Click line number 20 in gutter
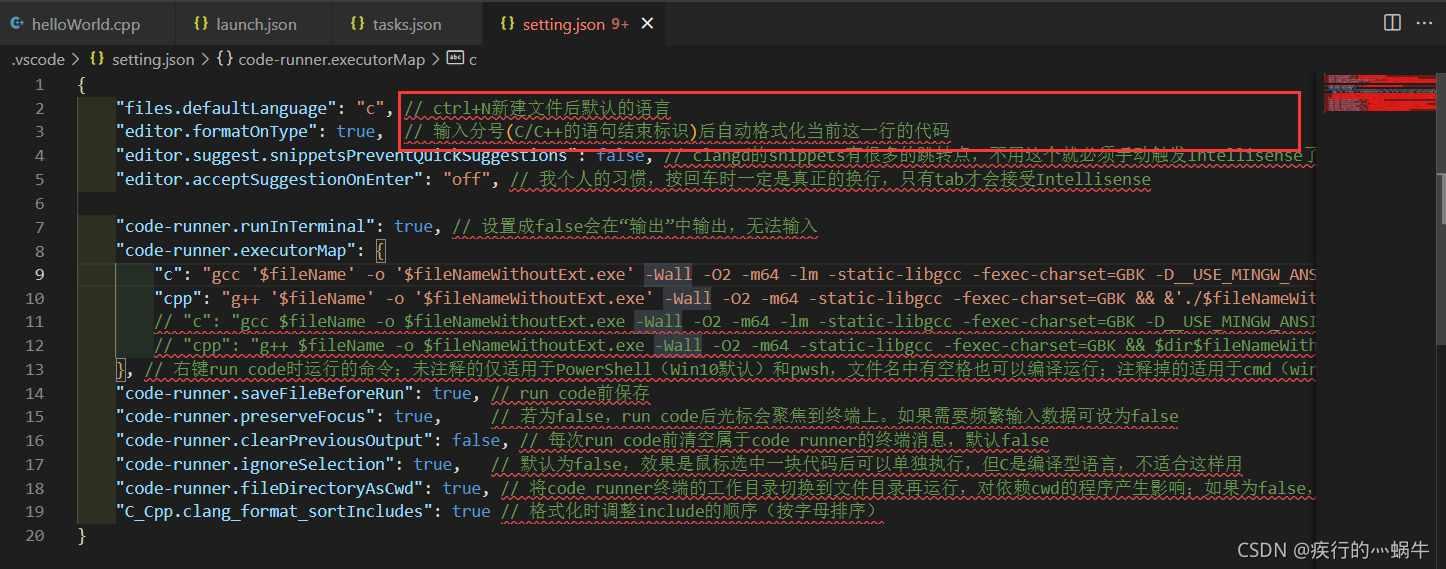The width and height of the screenshot is (1446, 569). pos(34,535)
